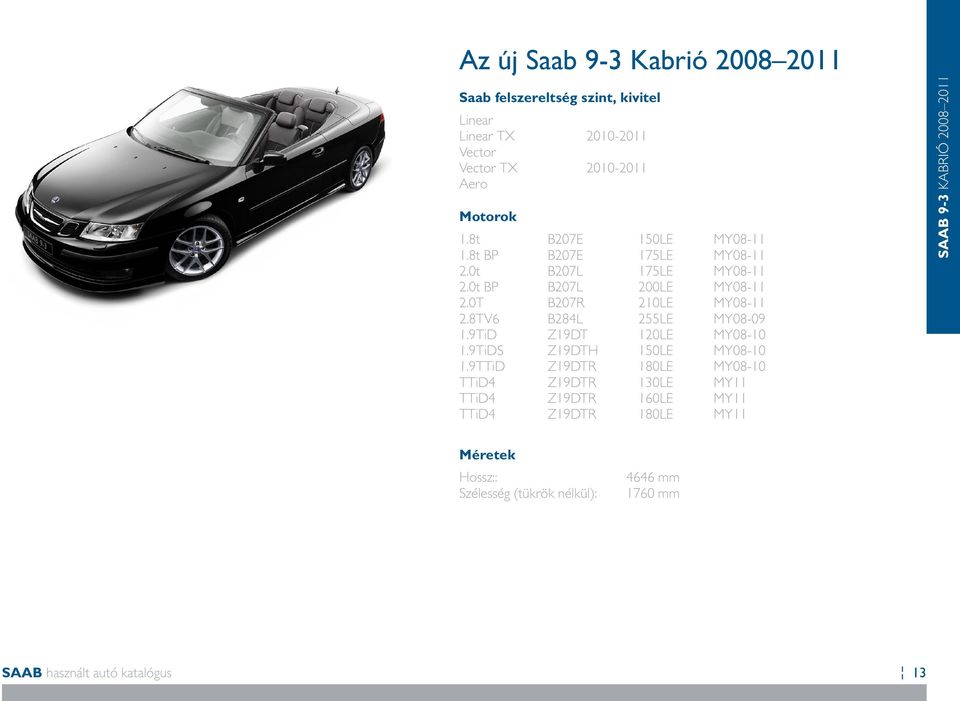Select engine code "B284L"
Viewport: 960px width, 701px height.
coord(565,318)
